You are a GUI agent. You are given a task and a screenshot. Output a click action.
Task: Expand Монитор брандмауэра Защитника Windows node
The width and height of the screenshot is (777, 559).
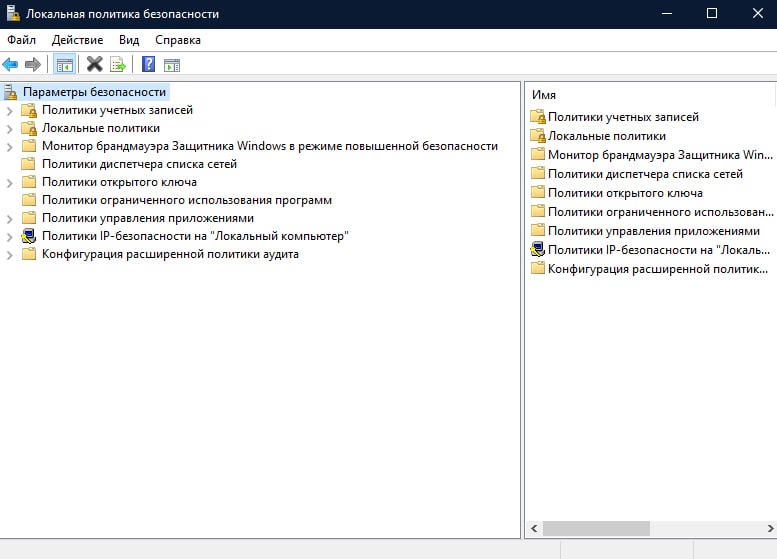tap(9, 147)
